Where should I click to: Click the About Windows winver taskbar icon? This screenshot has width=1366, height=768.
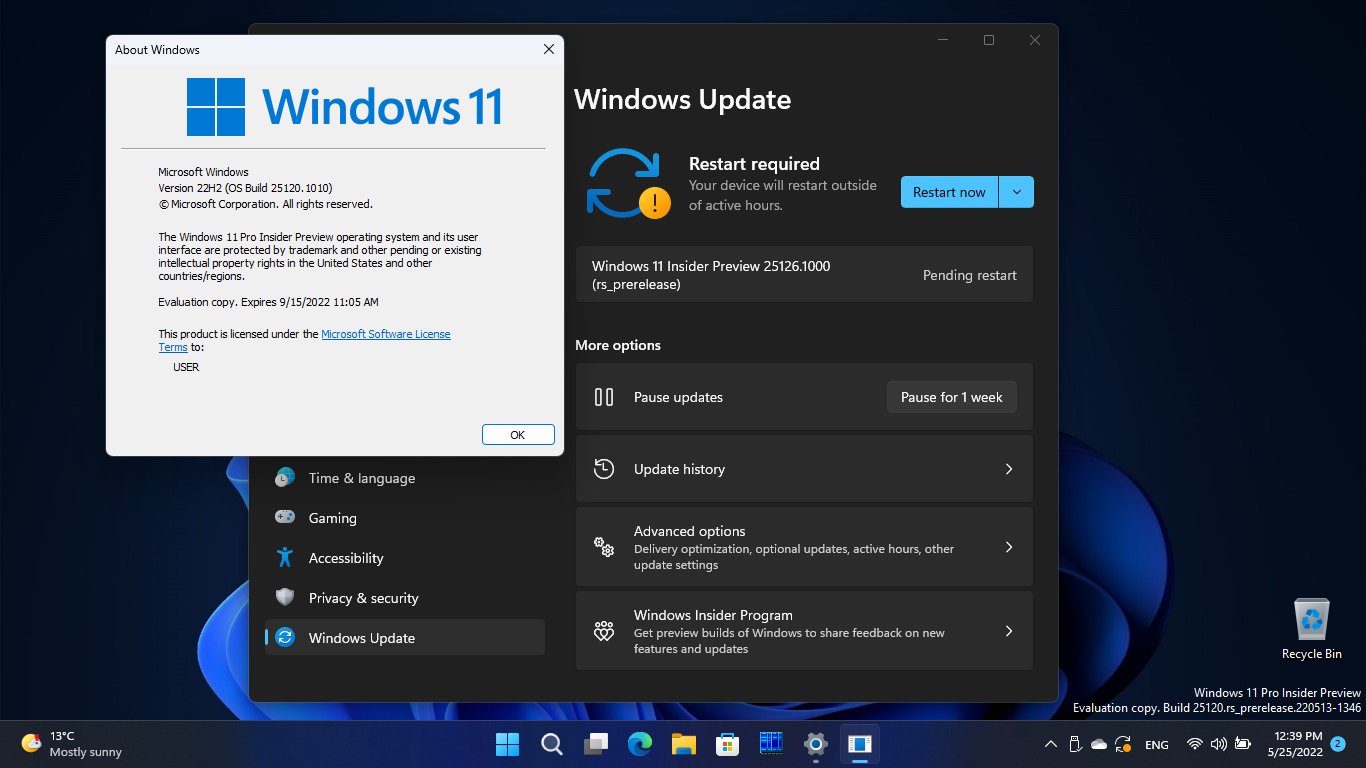pos(859,744)
